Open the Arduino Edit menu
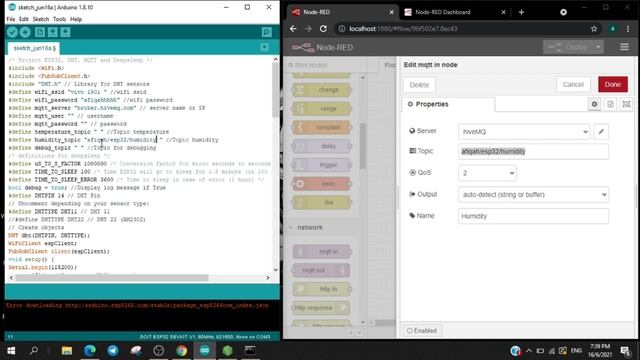Screen dimensions: 640x360 (24, 19)
